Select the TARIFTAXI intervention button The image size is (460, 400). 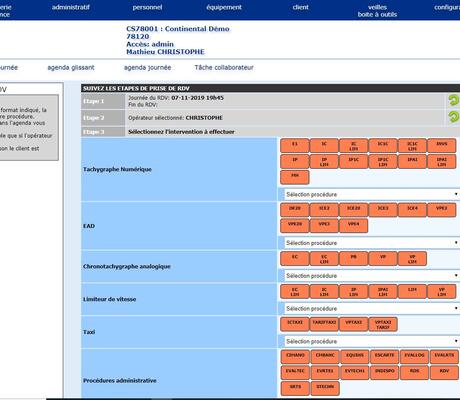point(324,324)
